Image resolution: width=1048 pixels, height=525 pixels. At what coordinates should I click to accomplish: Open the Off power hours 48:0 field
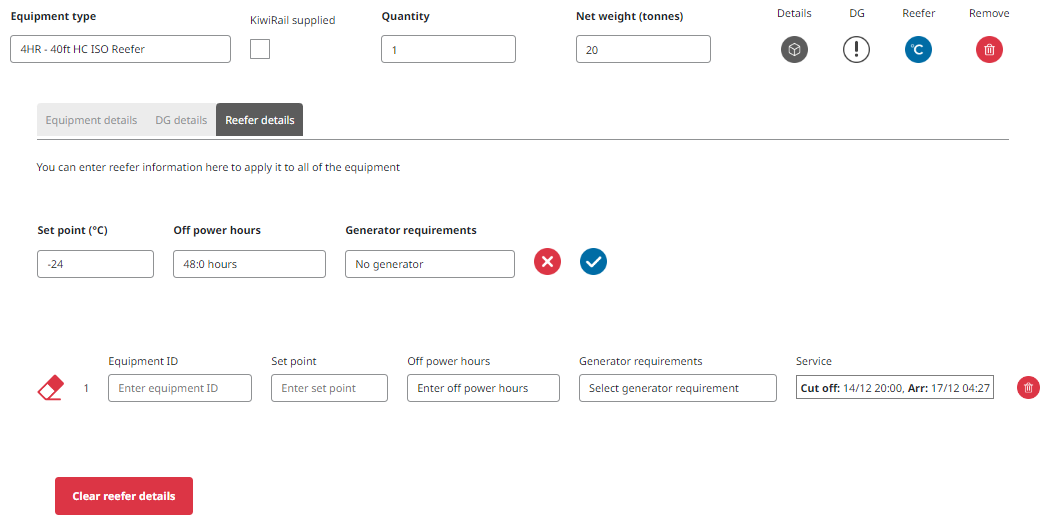249,264
